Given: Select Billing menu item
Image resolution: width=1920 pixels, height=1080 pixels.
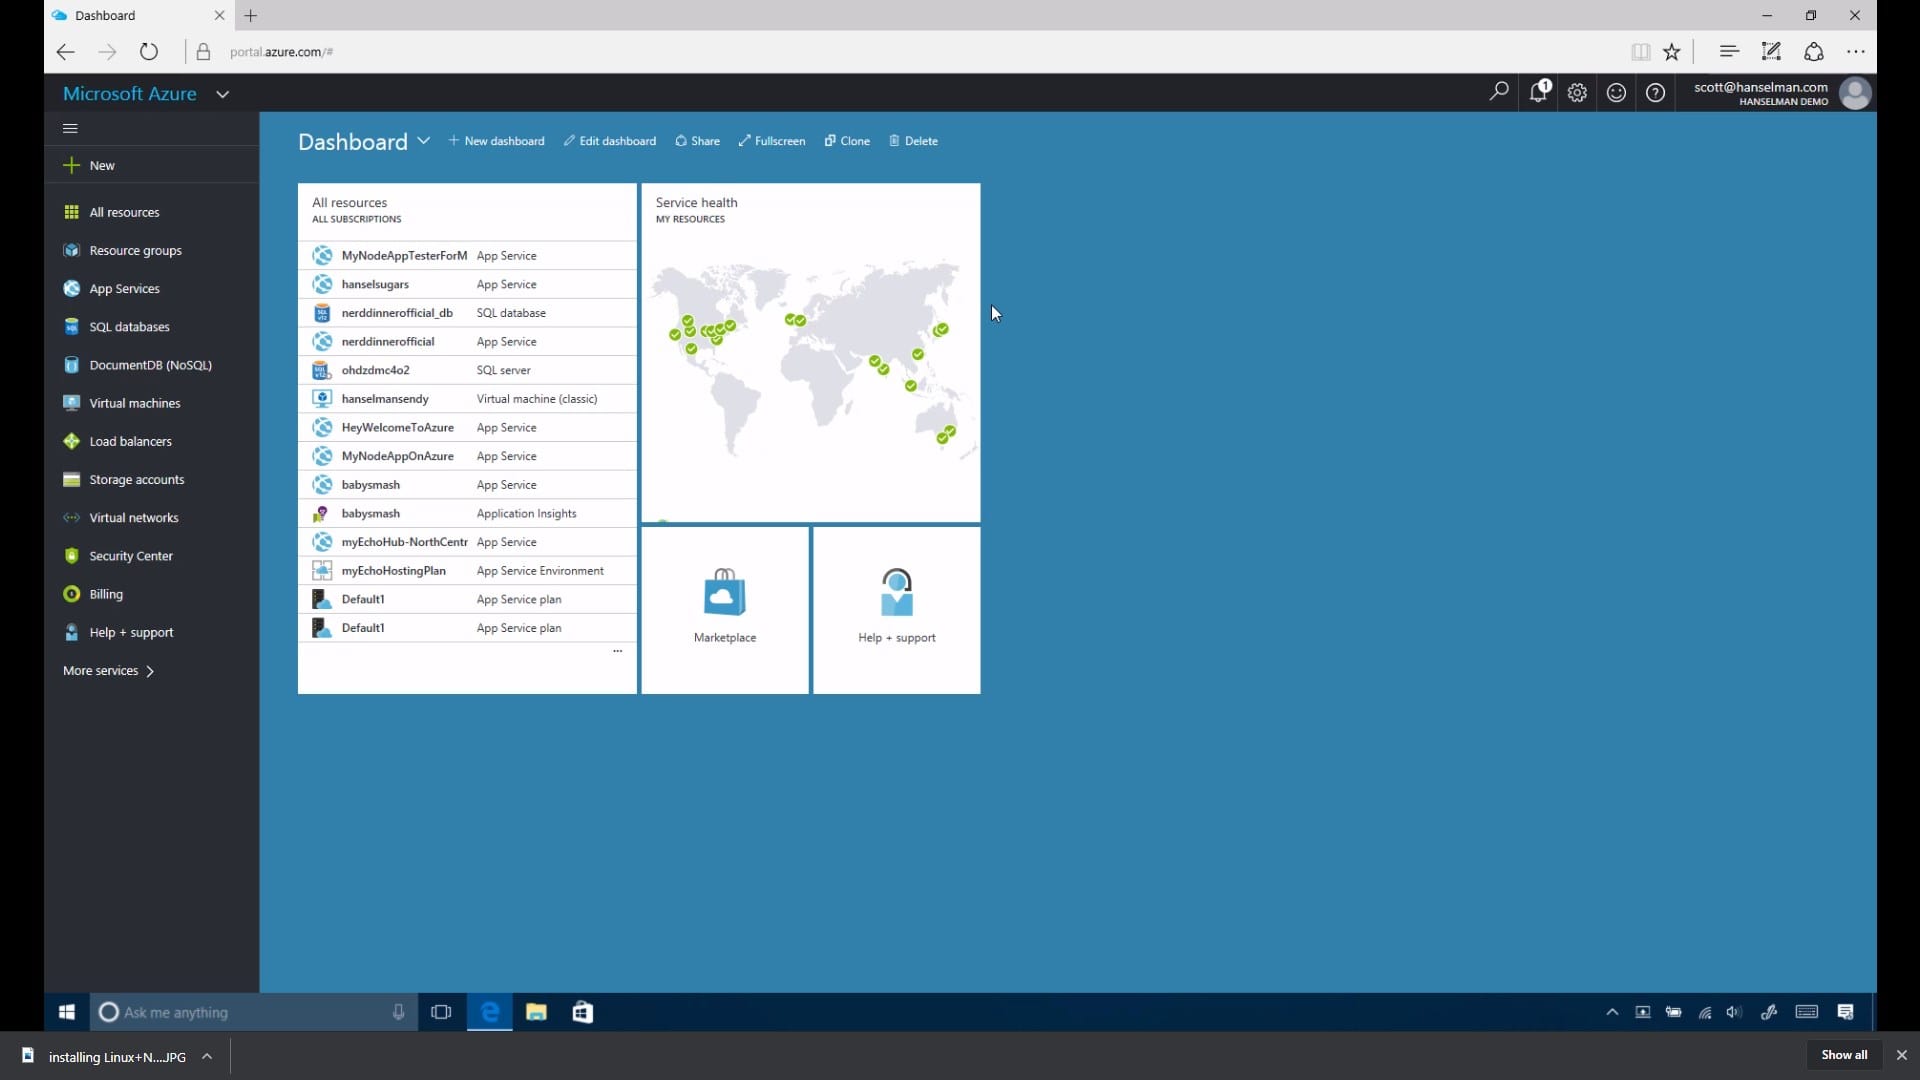Looking at the screenshot, I should click(x=107, y=593).
